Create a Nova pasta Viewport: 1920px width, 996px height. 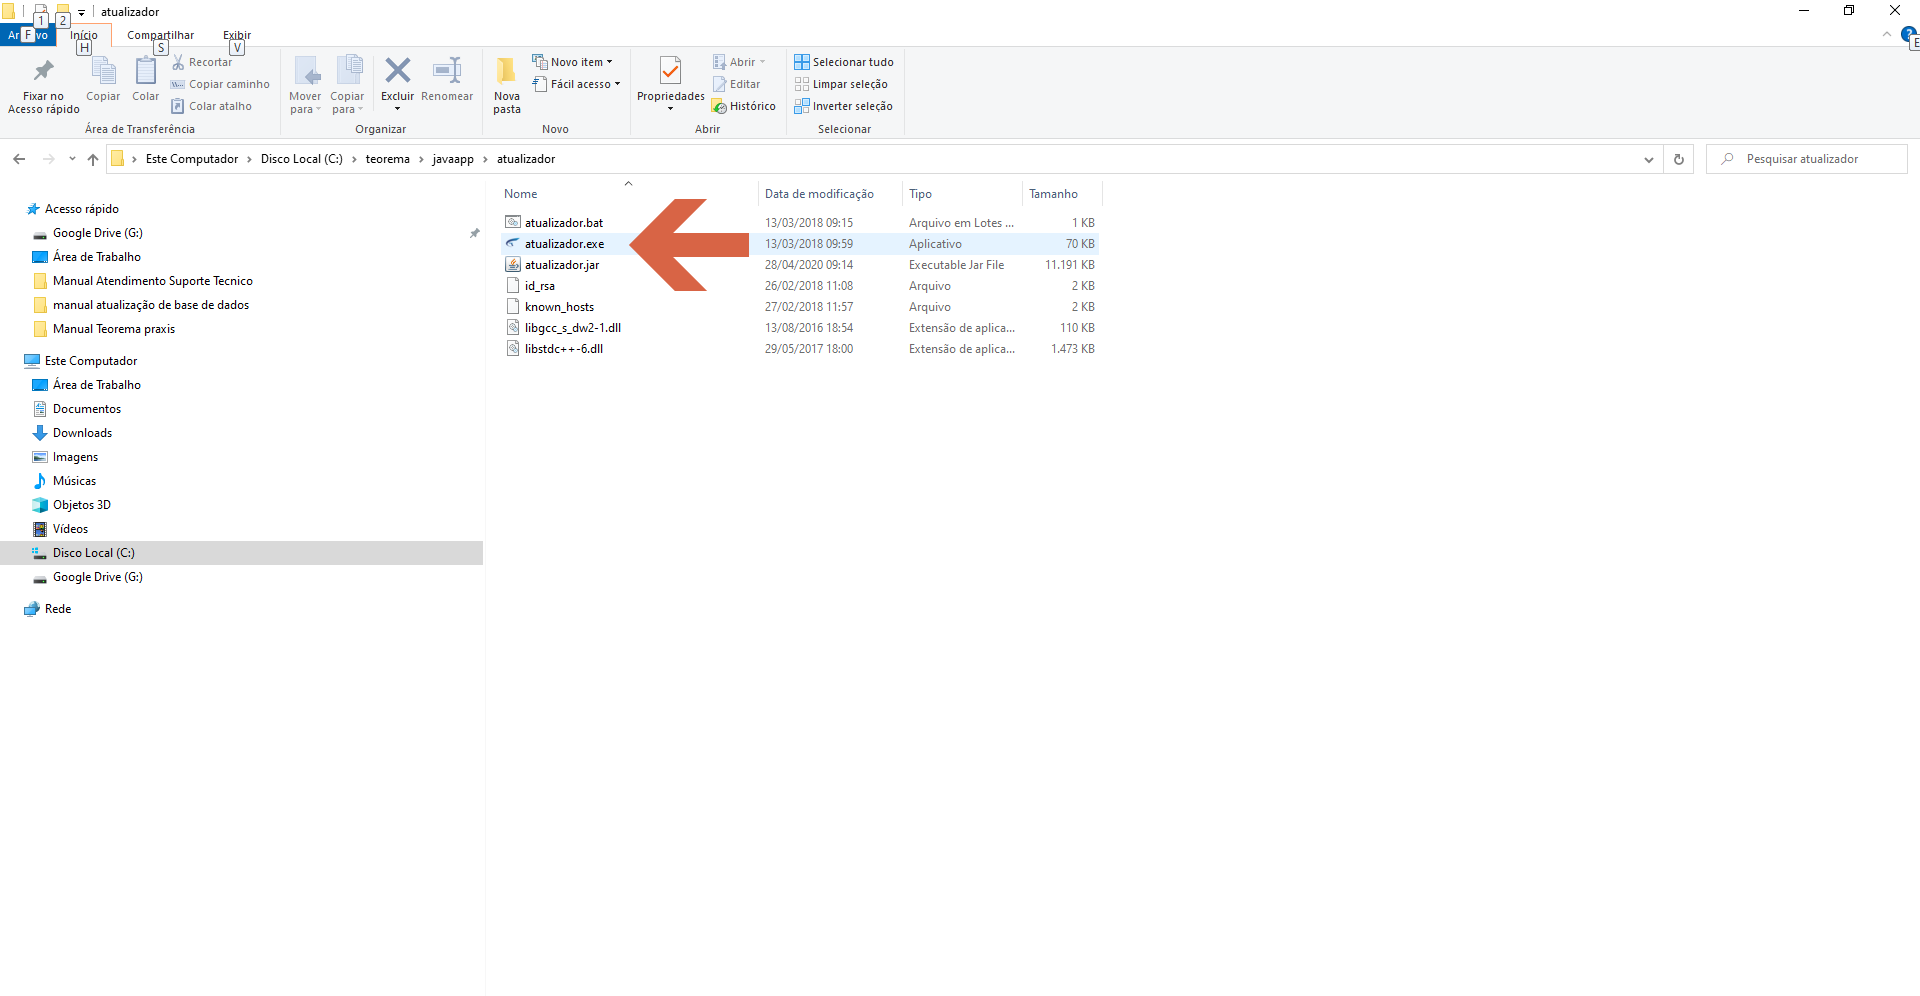tap(507, 86)
